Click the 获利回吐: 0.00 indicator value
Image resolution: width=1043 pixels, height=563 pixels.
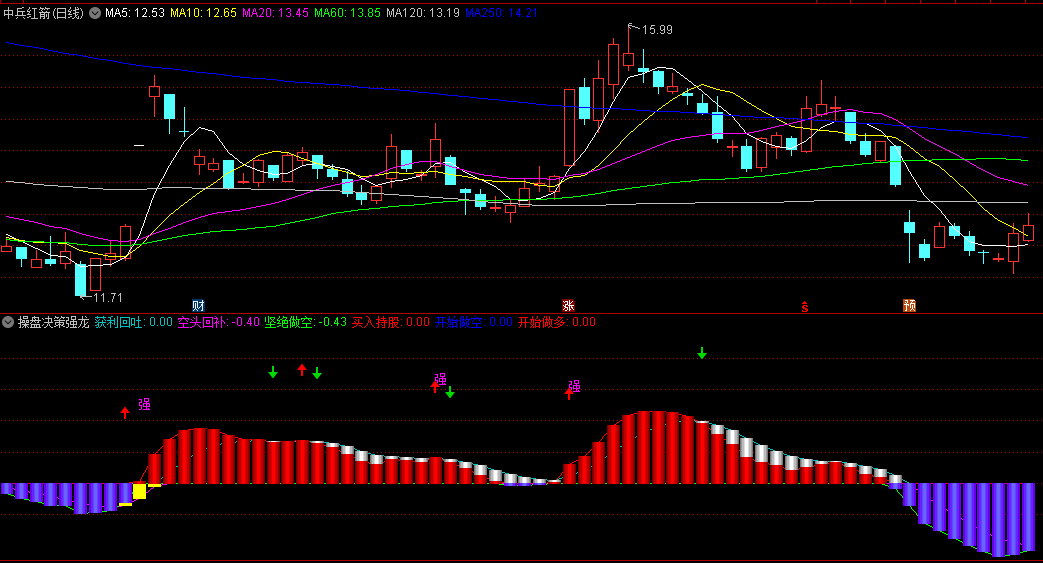(x=134, y=322)
